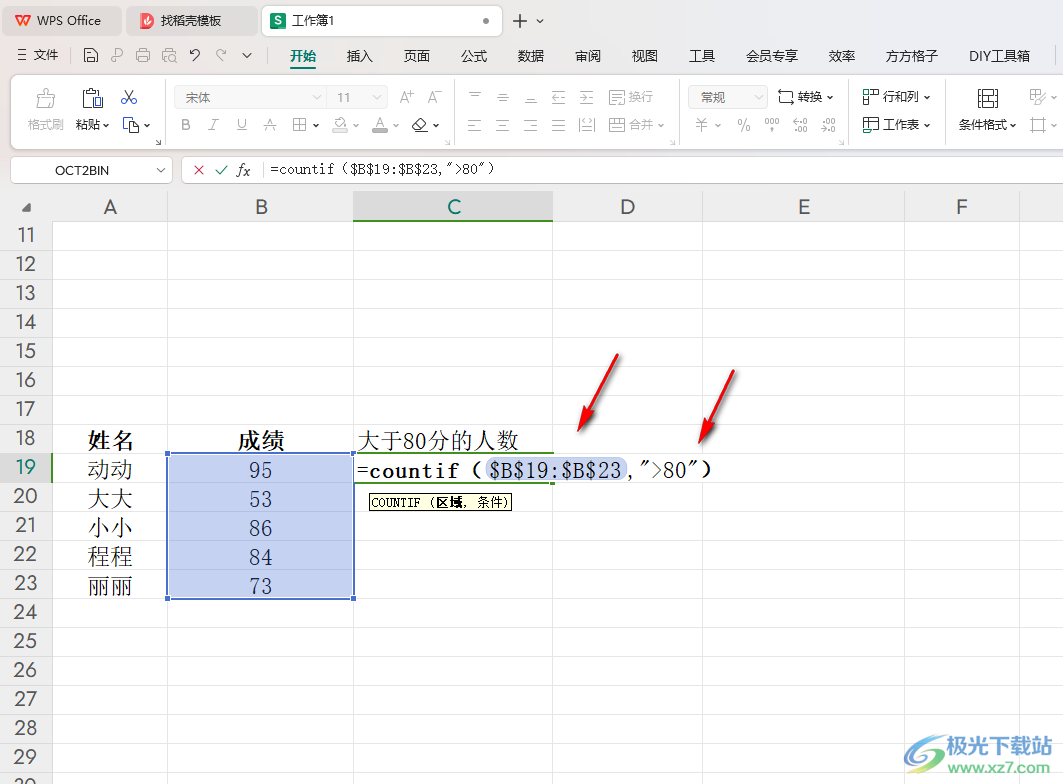Screen dimensions: 1063x784
Task: Switch to the Review (审阅) tab
Action: [587, 56]
